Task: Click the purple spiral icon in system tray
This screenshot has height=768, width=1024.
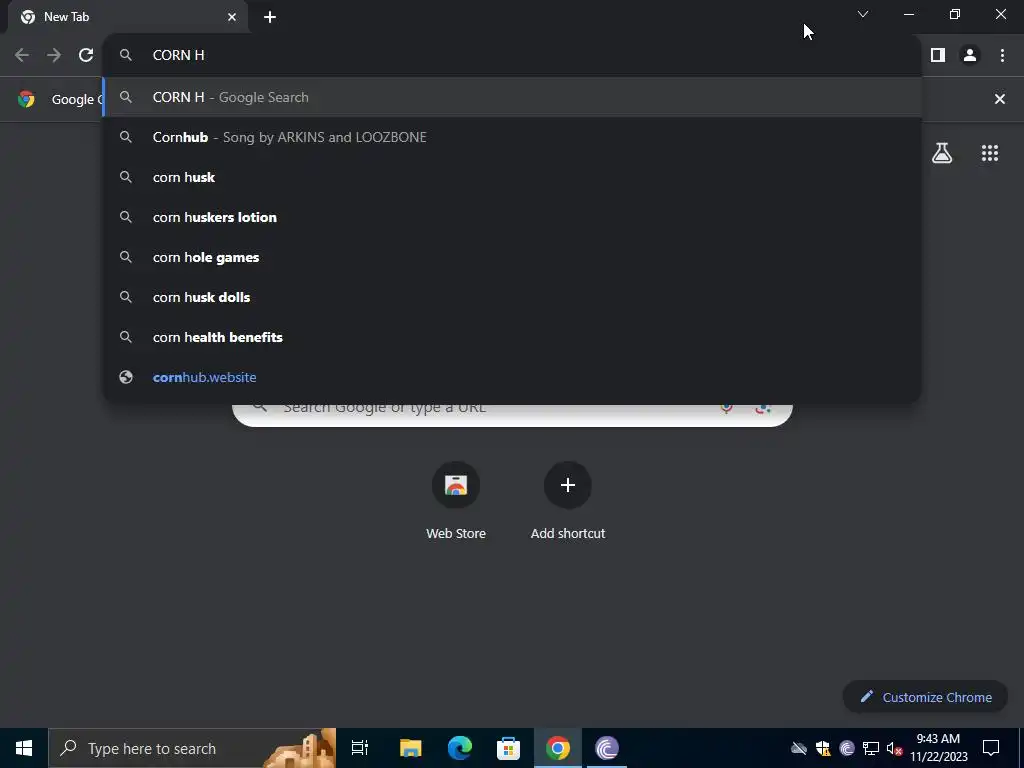Action: click(x=847, y=748)
